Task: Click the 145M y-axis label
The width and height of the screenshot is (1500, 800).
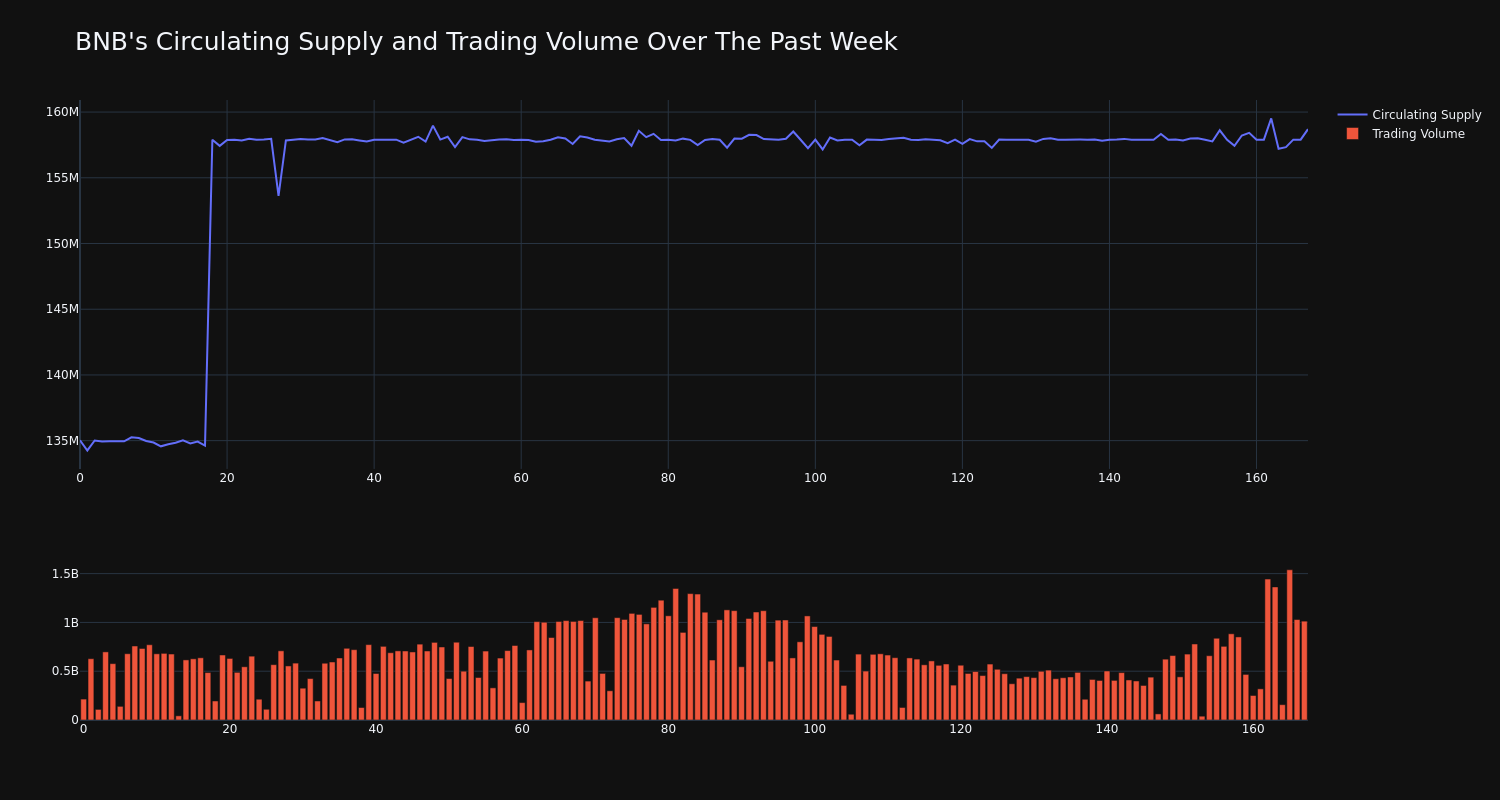Action: (62, 309)
